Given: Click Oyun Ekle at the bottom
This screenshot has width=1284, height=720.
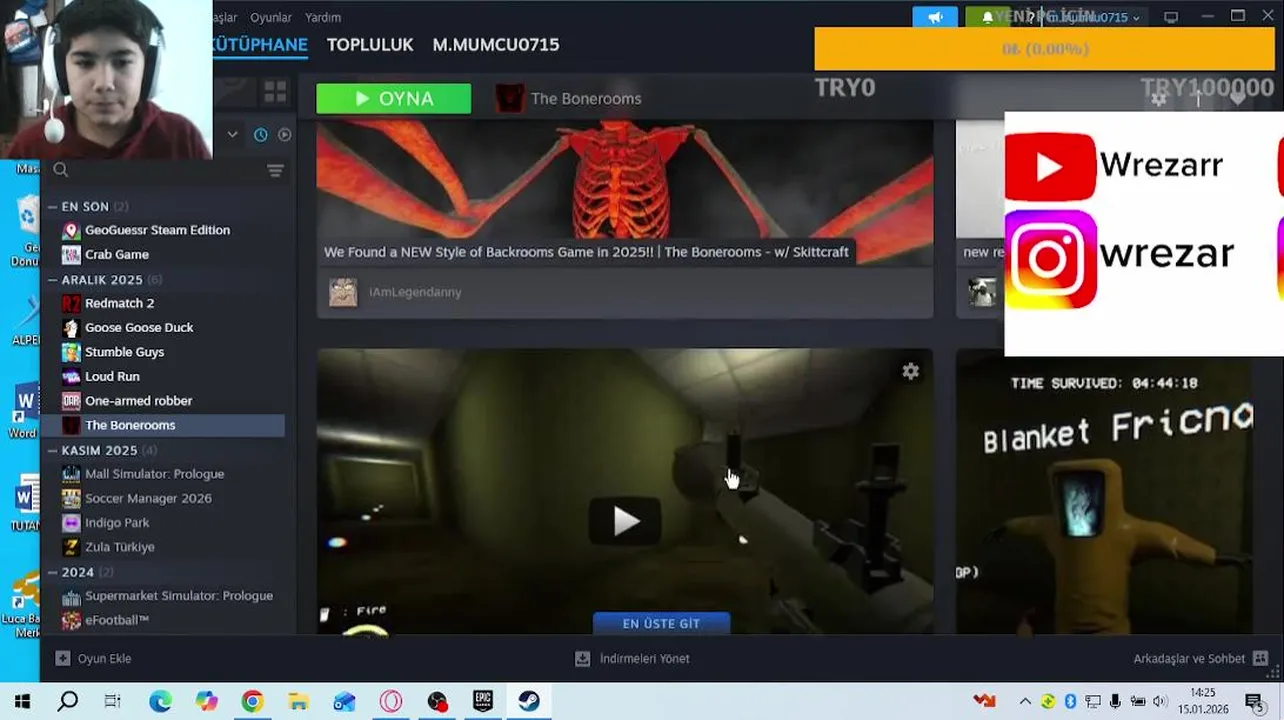Looking at the screenshot, I should [x=93, y=658].
